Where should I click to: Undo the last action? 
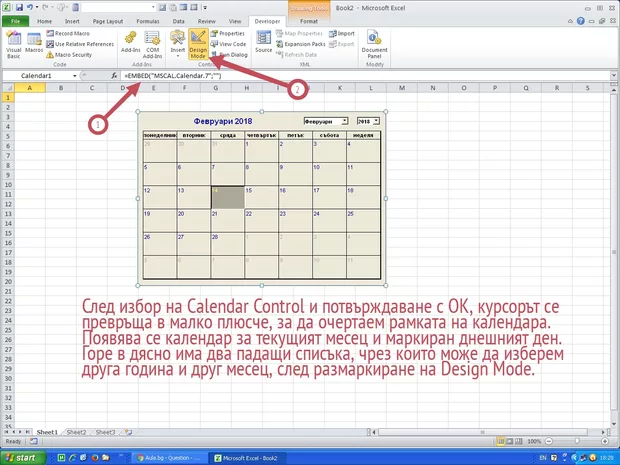coord(29,8)
